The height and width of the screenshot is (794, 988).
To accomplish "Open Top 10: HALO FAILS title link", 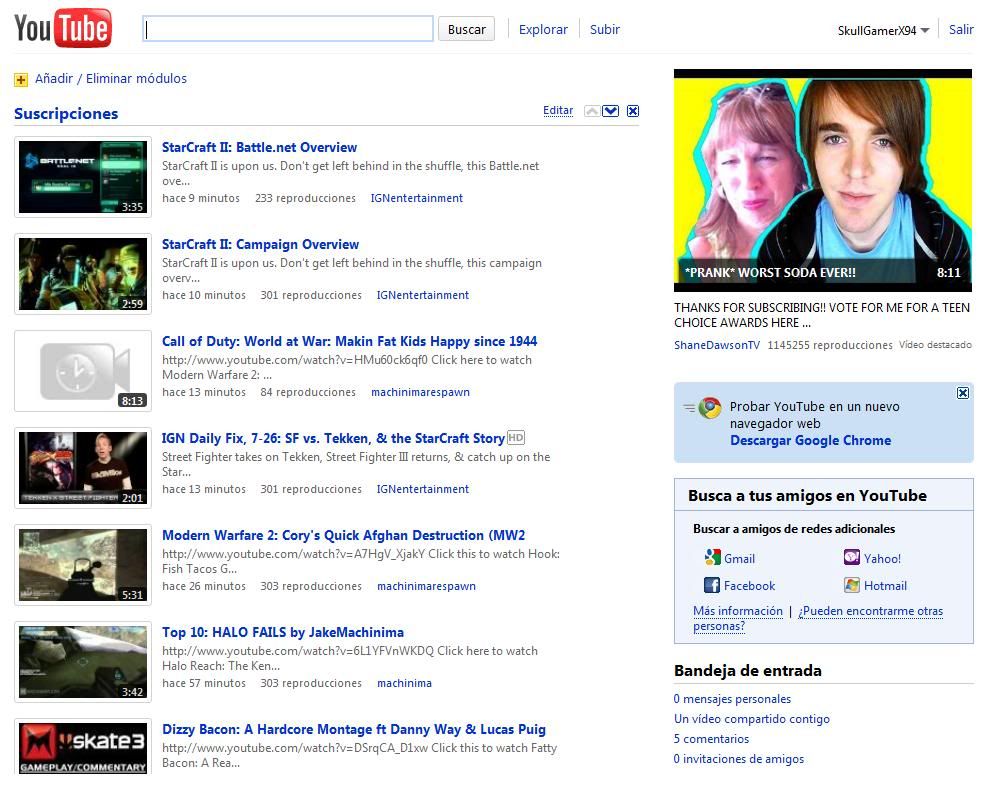I will (283, 633).
